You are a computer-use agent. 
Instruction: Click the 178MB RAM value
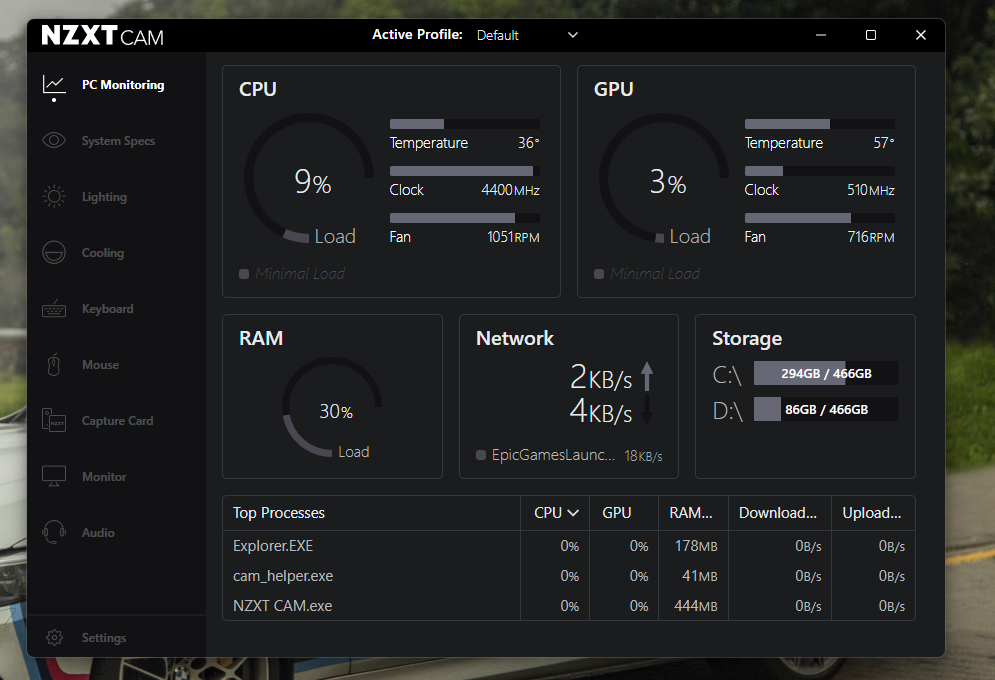click(695, 546)
